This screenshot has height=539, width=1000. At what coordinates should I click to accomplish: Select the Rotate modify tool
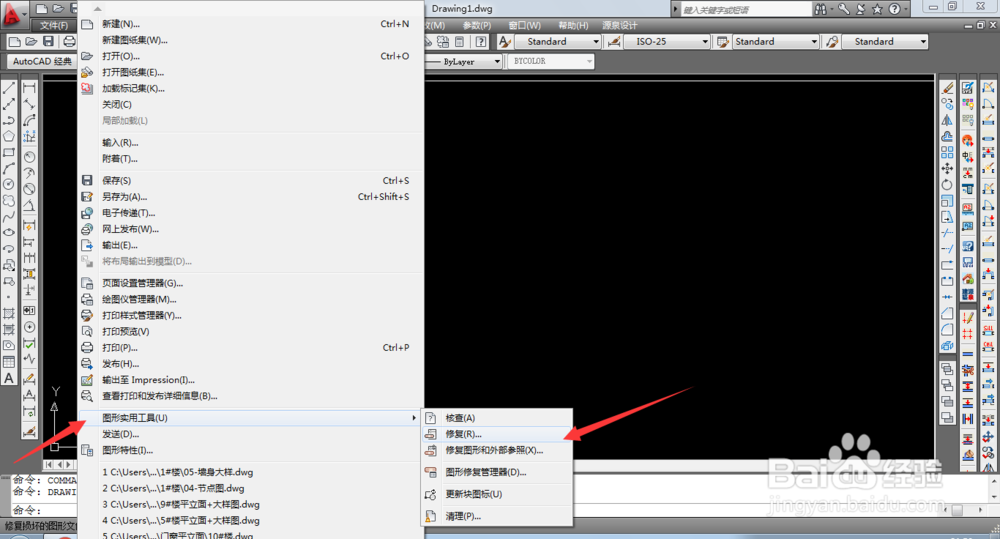[x=947, y=184]
